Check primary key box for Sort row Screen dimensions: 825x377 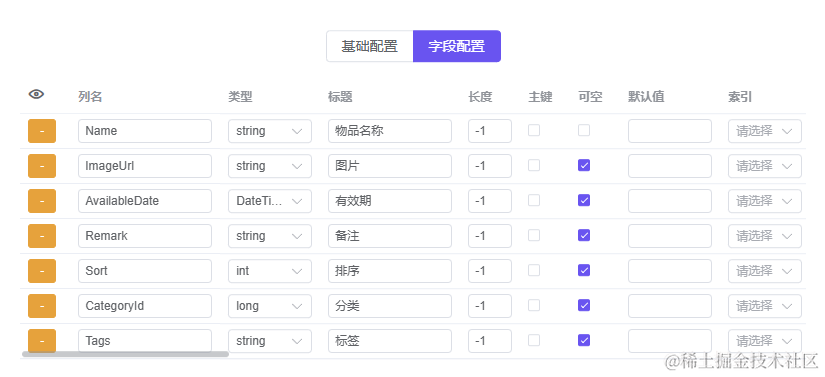[534, 270]
